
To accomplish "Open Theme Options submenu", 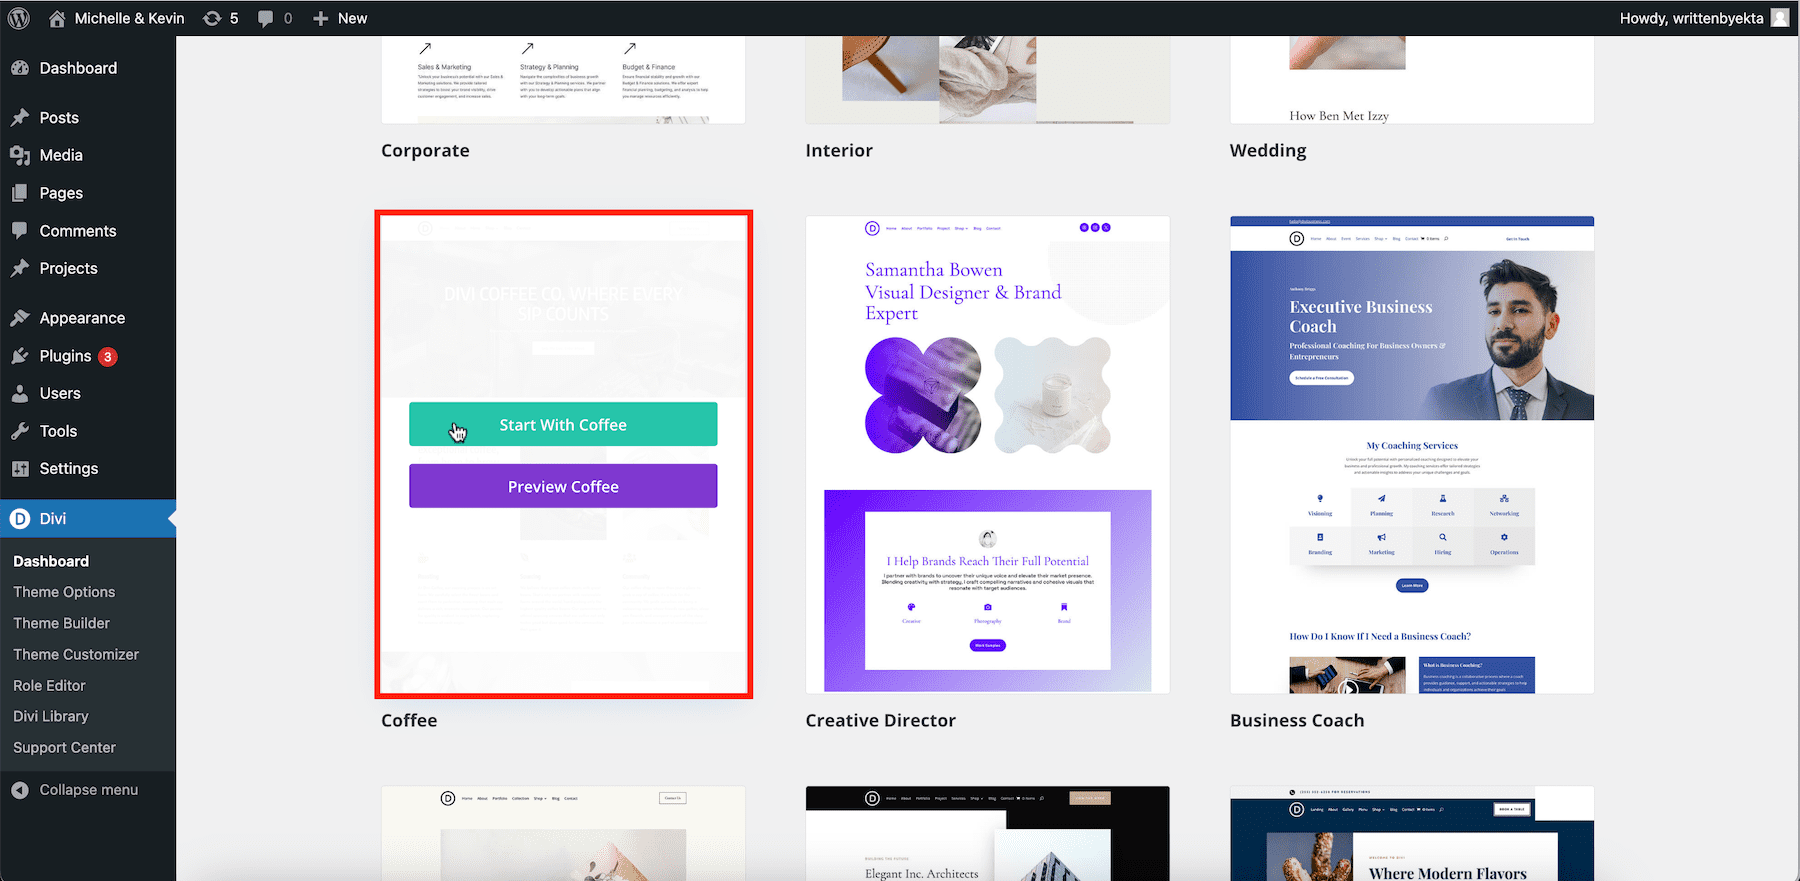I will tap(64, 592).
